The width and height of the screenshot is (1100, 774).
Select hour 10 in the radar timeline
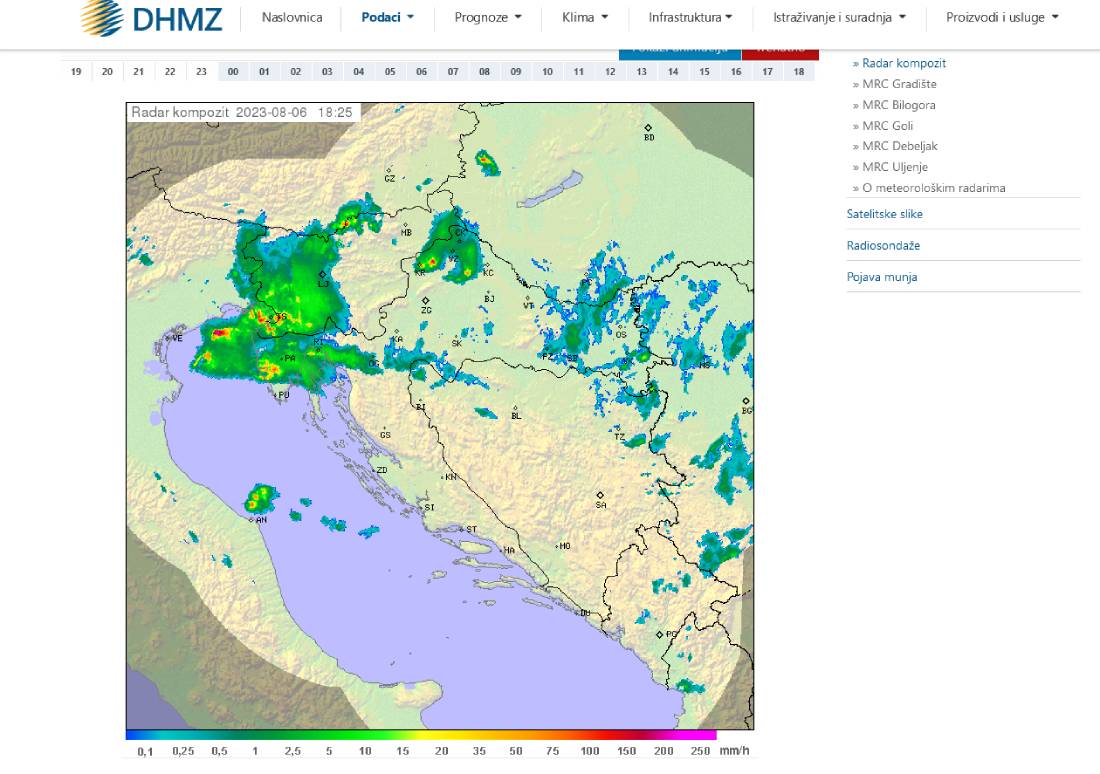point(547,72)
